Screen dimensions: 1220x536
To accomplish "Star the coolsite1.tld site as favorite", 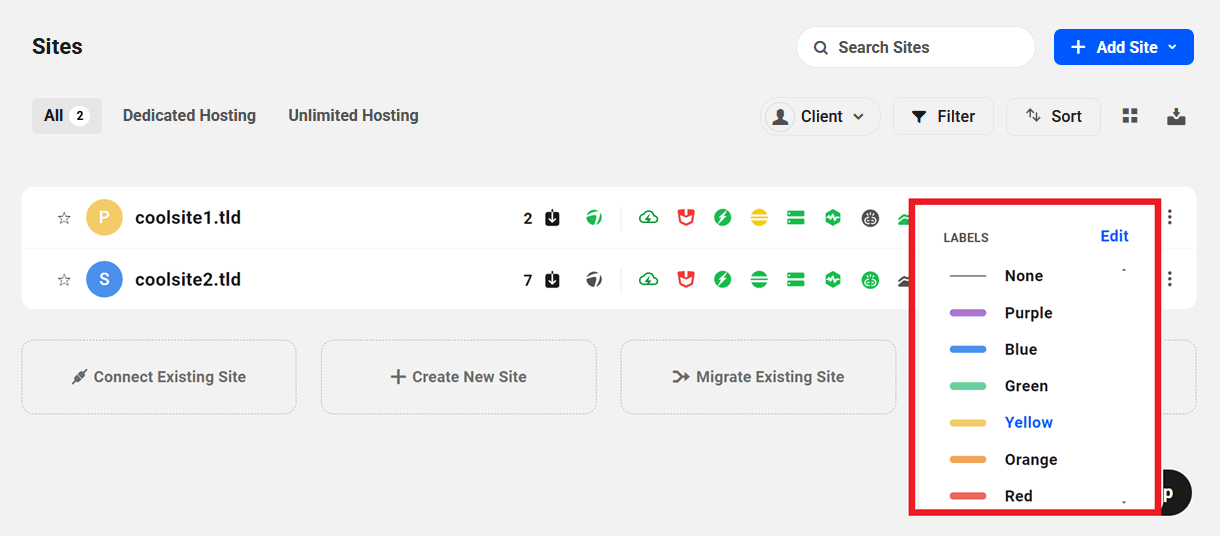I will pyautogui.click(x=64, y=218).
